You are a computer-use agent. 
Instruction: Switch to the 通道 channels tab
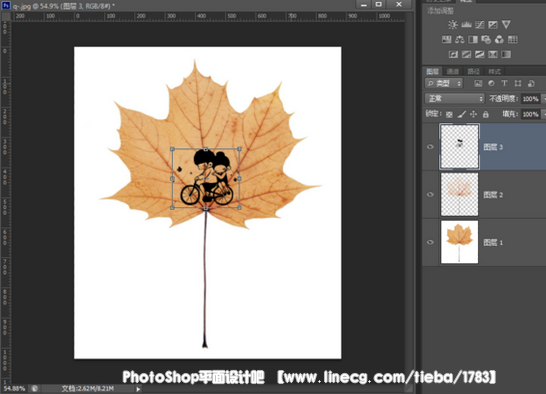(x=453, y=71)
